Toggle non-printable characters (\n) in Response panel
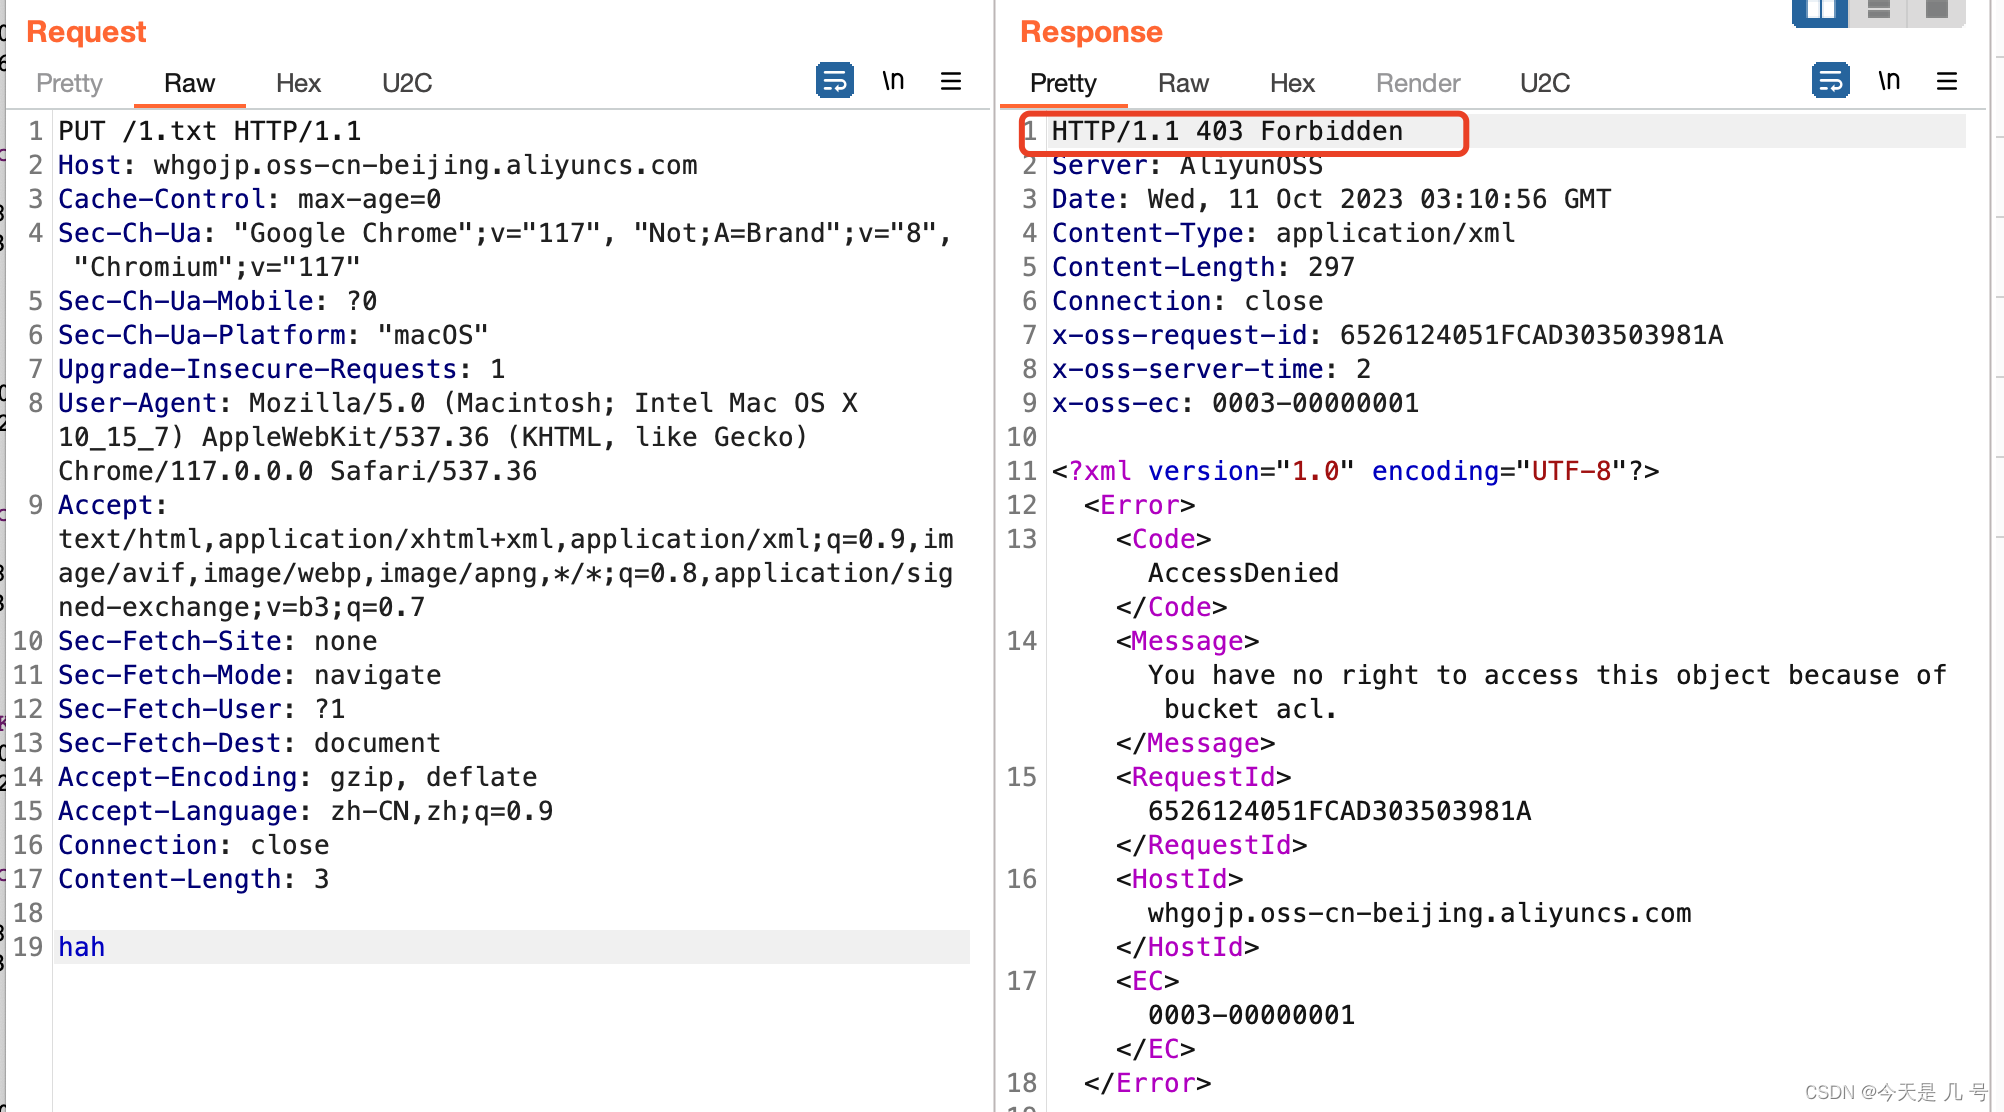 pos(1889,80)
